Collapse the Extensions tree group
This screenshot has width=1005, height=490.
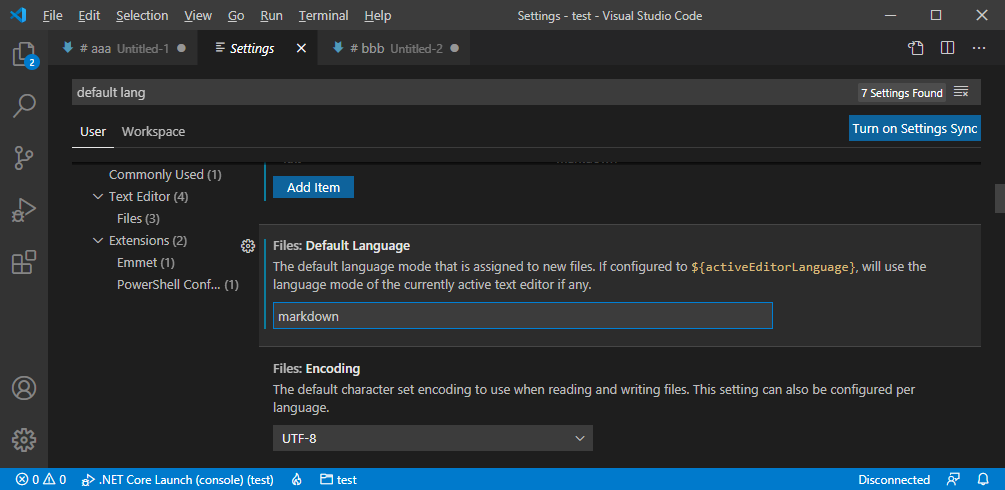point(97,241)
